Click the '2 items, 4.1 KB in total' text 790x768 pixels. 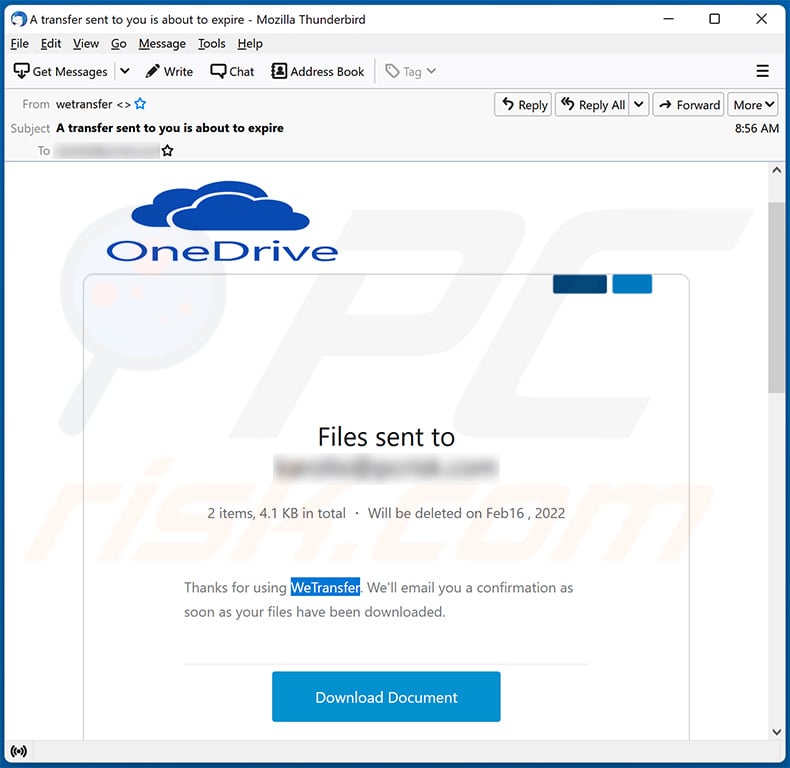coord(276,513)
